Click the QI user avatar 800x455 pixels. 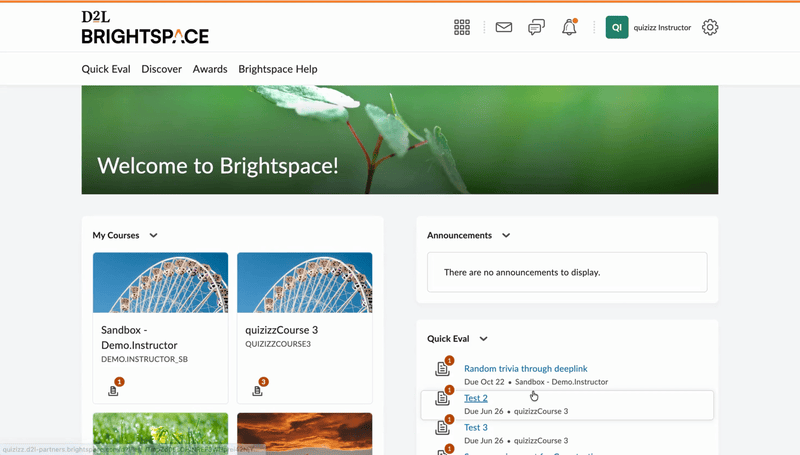617,28
